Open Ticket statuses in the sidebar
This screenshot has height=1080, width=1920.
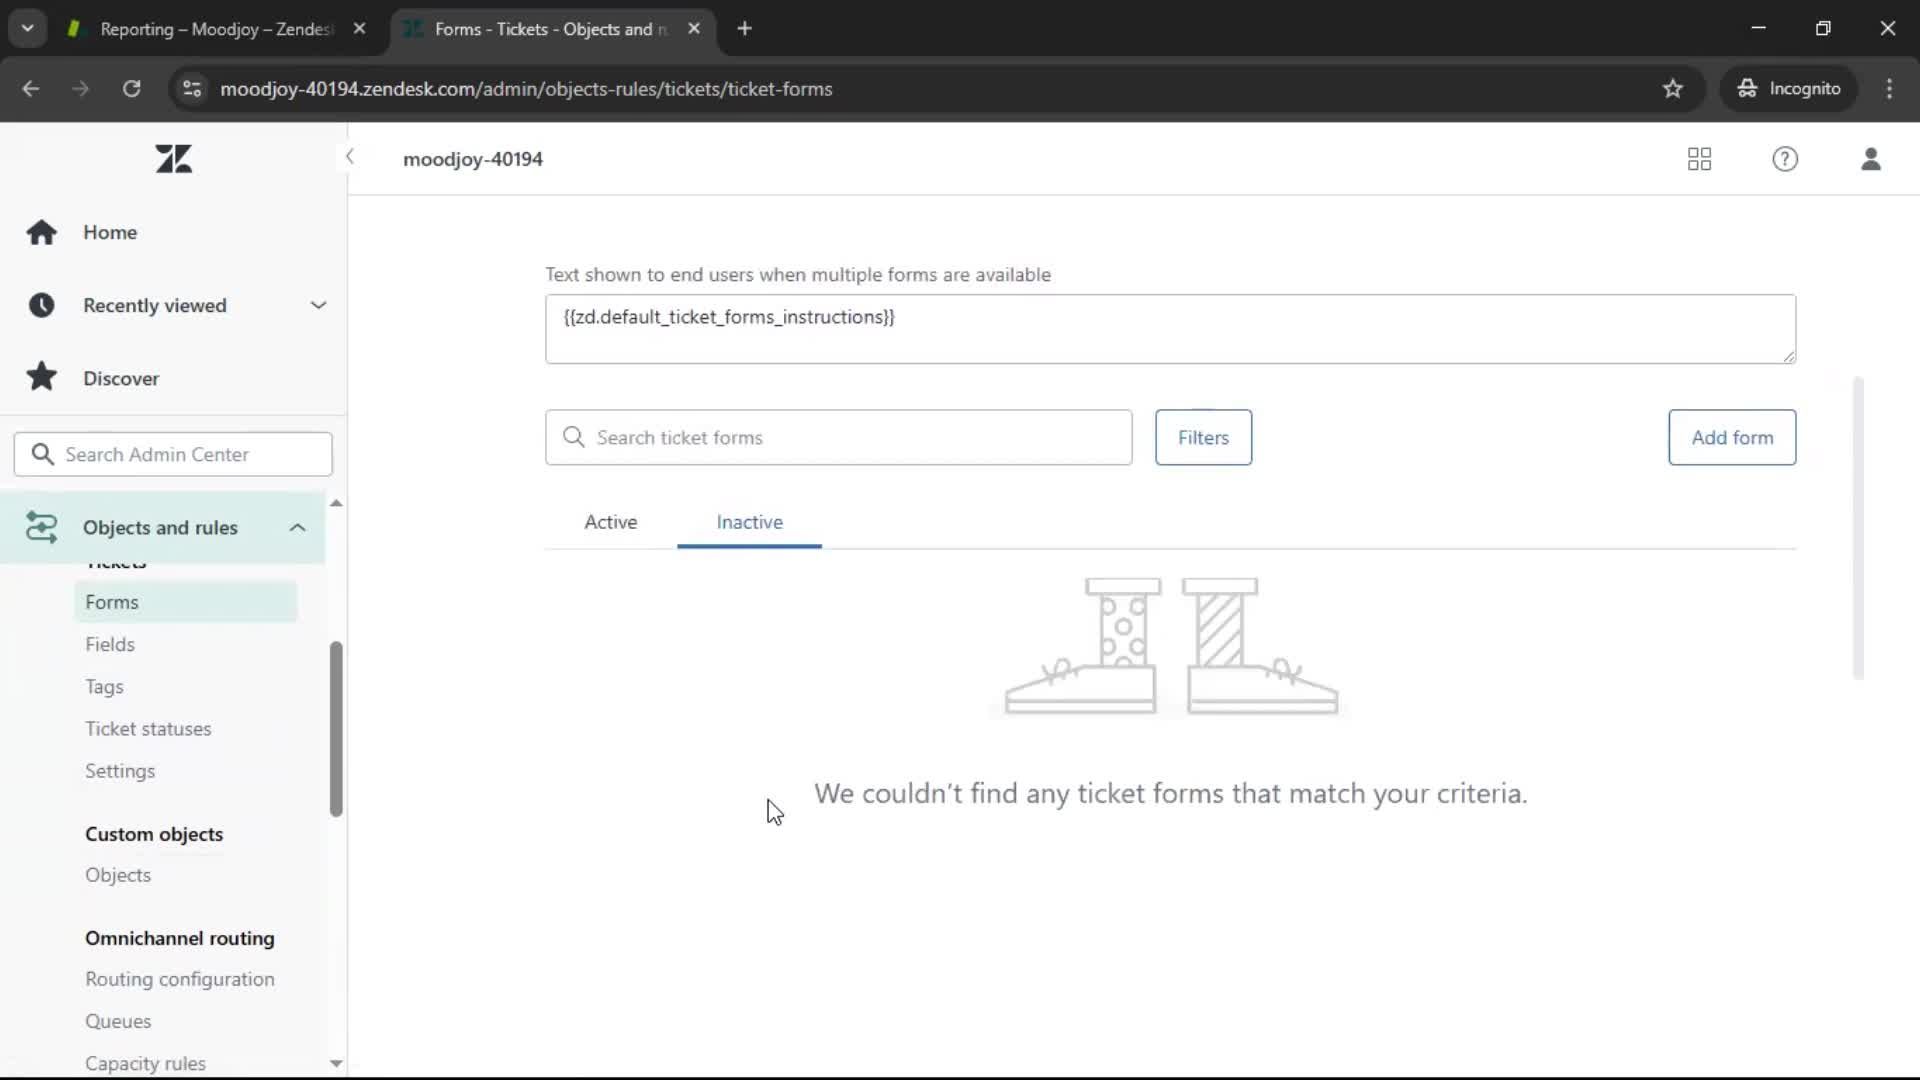[x=148, y=729]
